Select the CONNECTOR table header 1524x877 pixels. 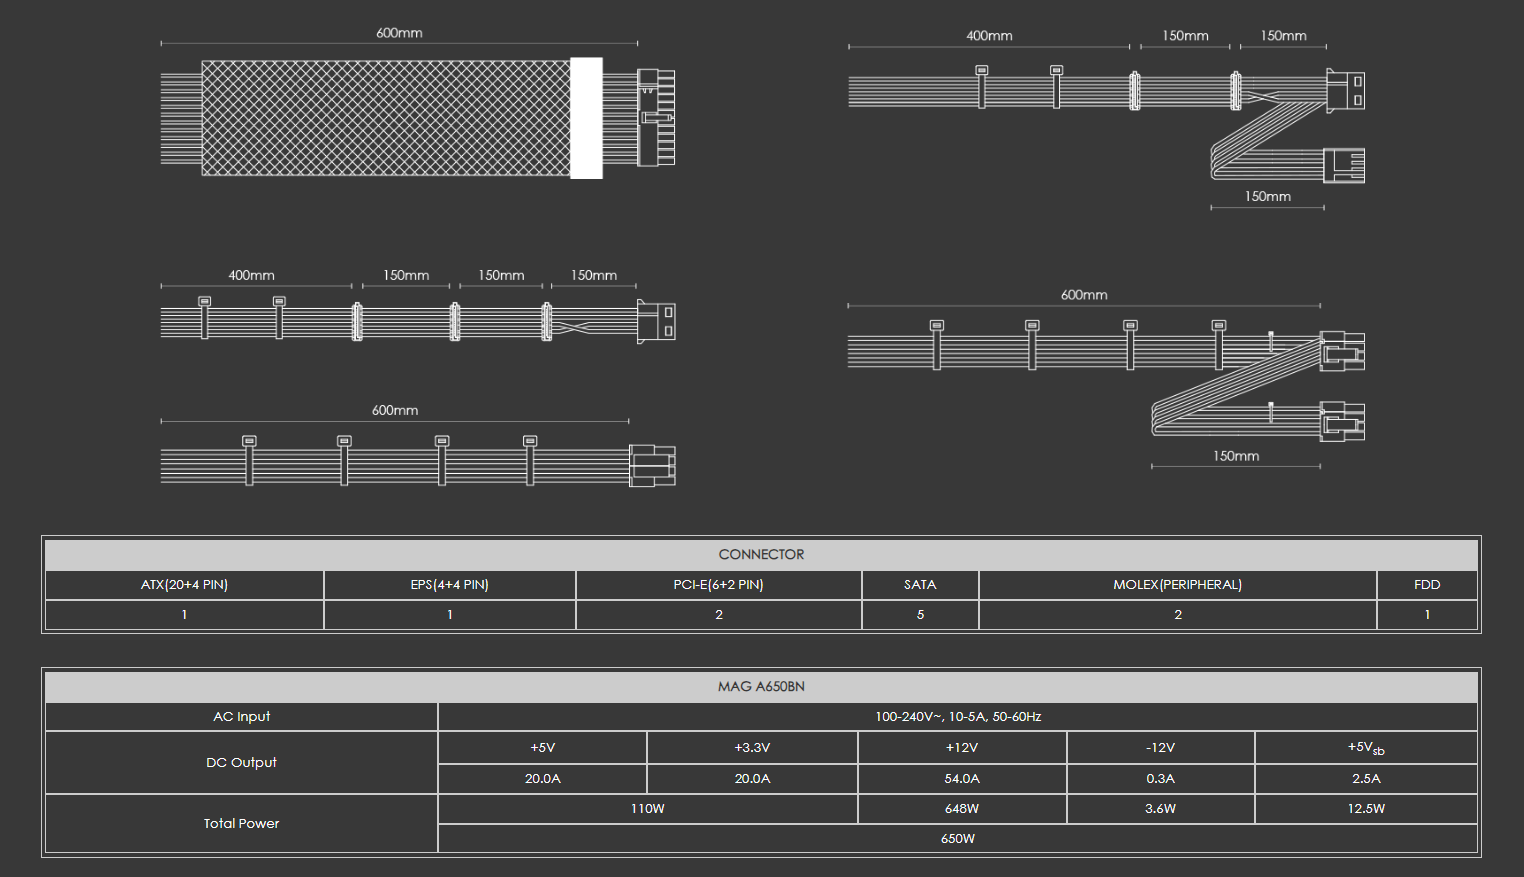click(761, 555)
